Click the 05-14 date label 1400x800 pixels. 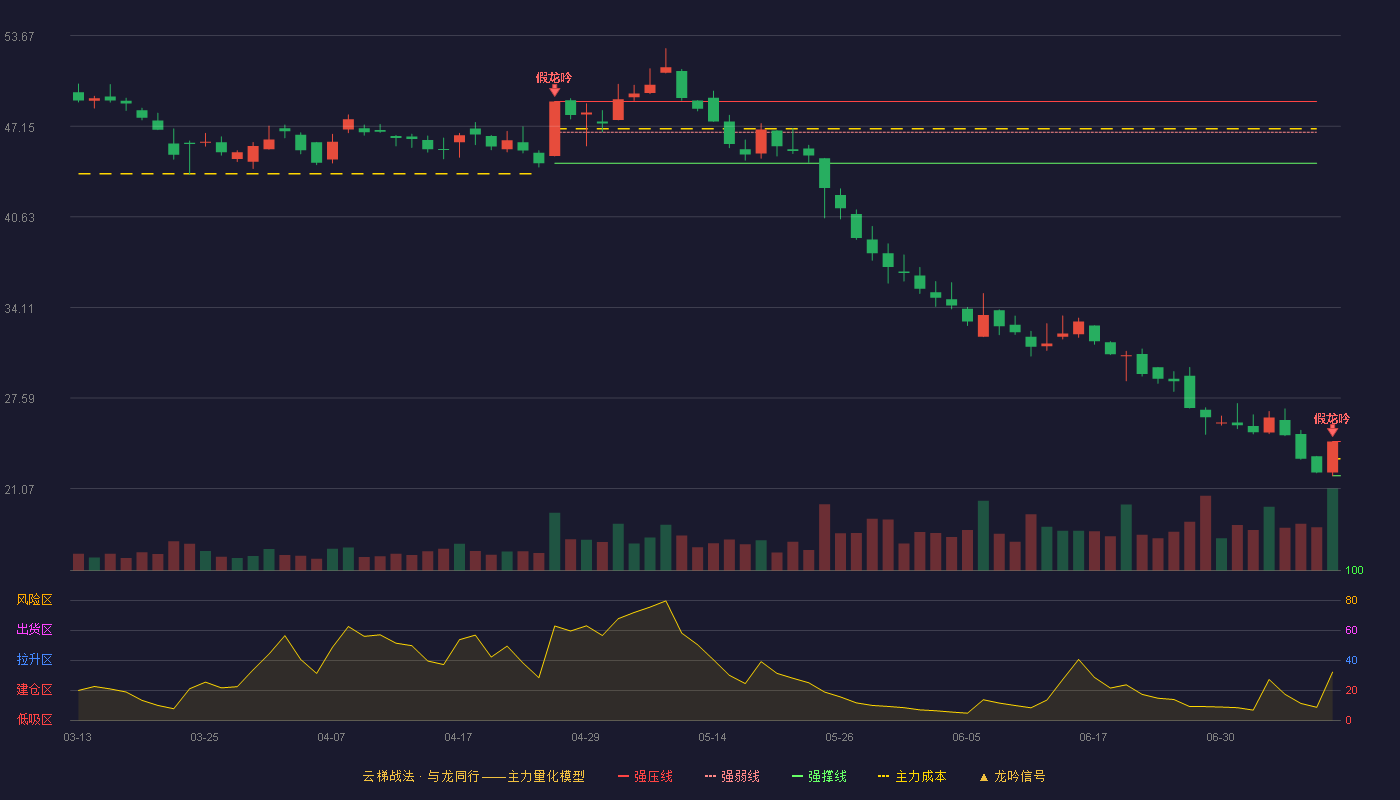[x=712, y=737]
